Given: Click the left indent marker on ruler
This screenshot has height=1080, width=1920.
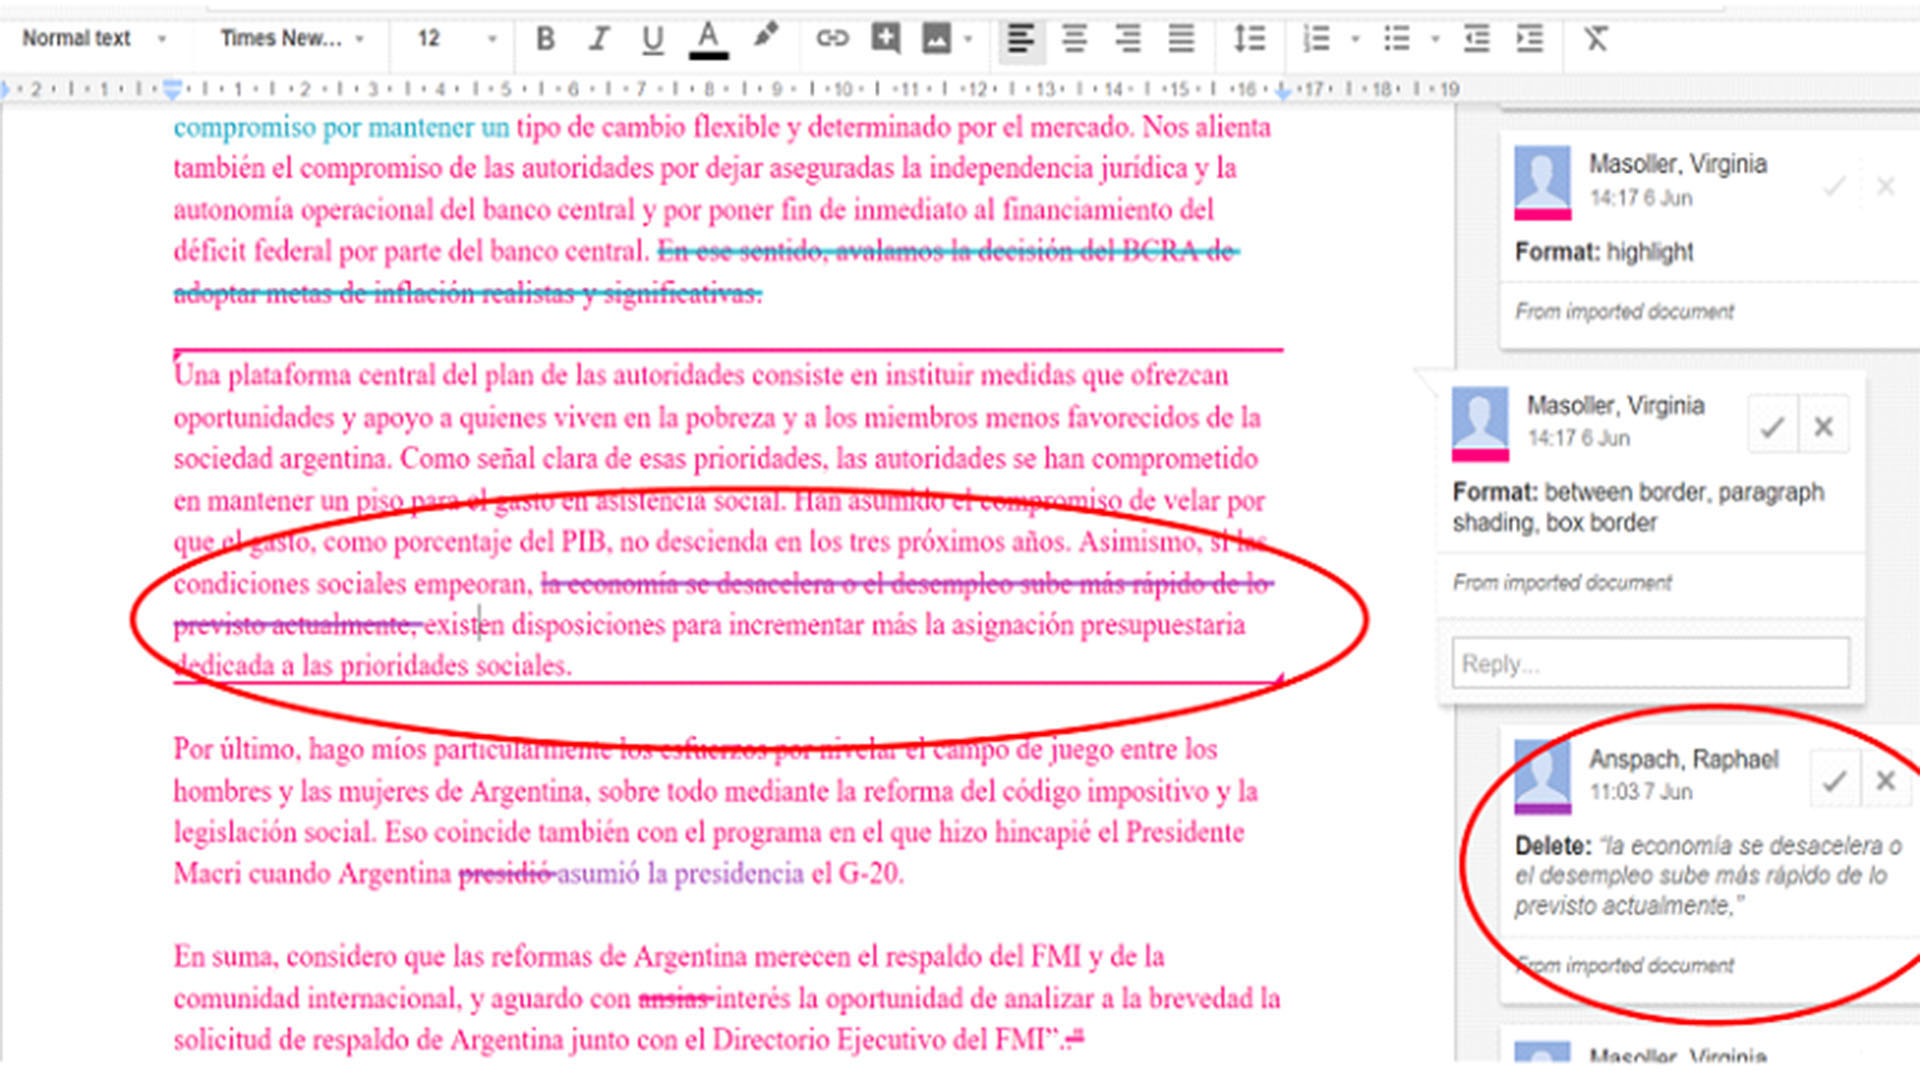Looking at the screenshot, I should click(x=172, y=90).
